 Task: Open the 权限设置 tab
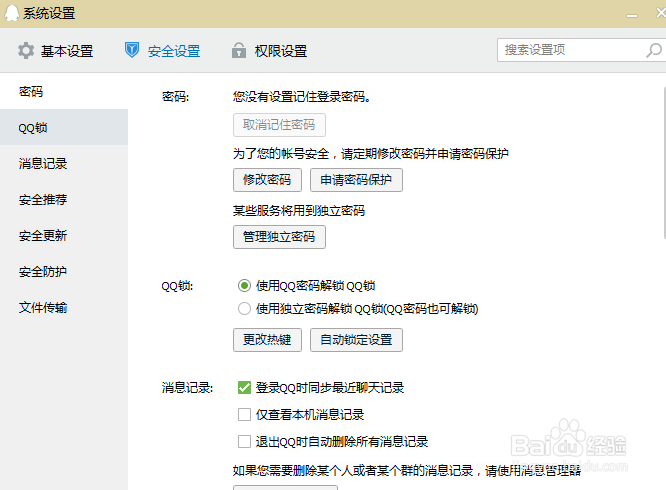click(269, 51)
